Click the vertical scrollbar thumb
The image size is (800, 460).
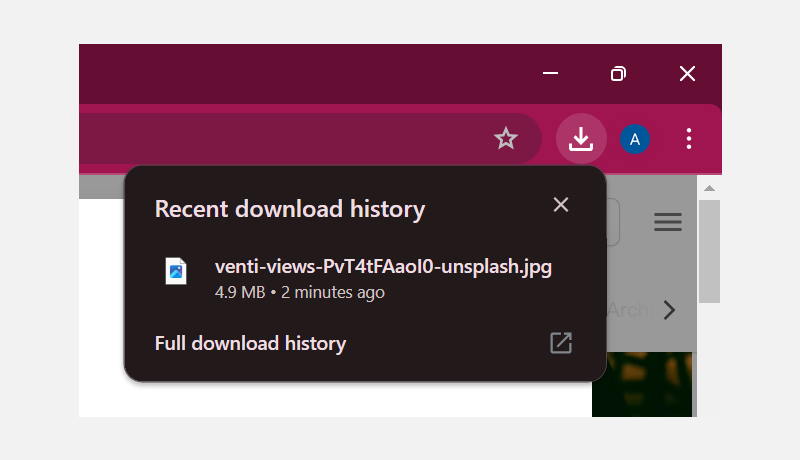pyautogui.click(x=709, y=251)
